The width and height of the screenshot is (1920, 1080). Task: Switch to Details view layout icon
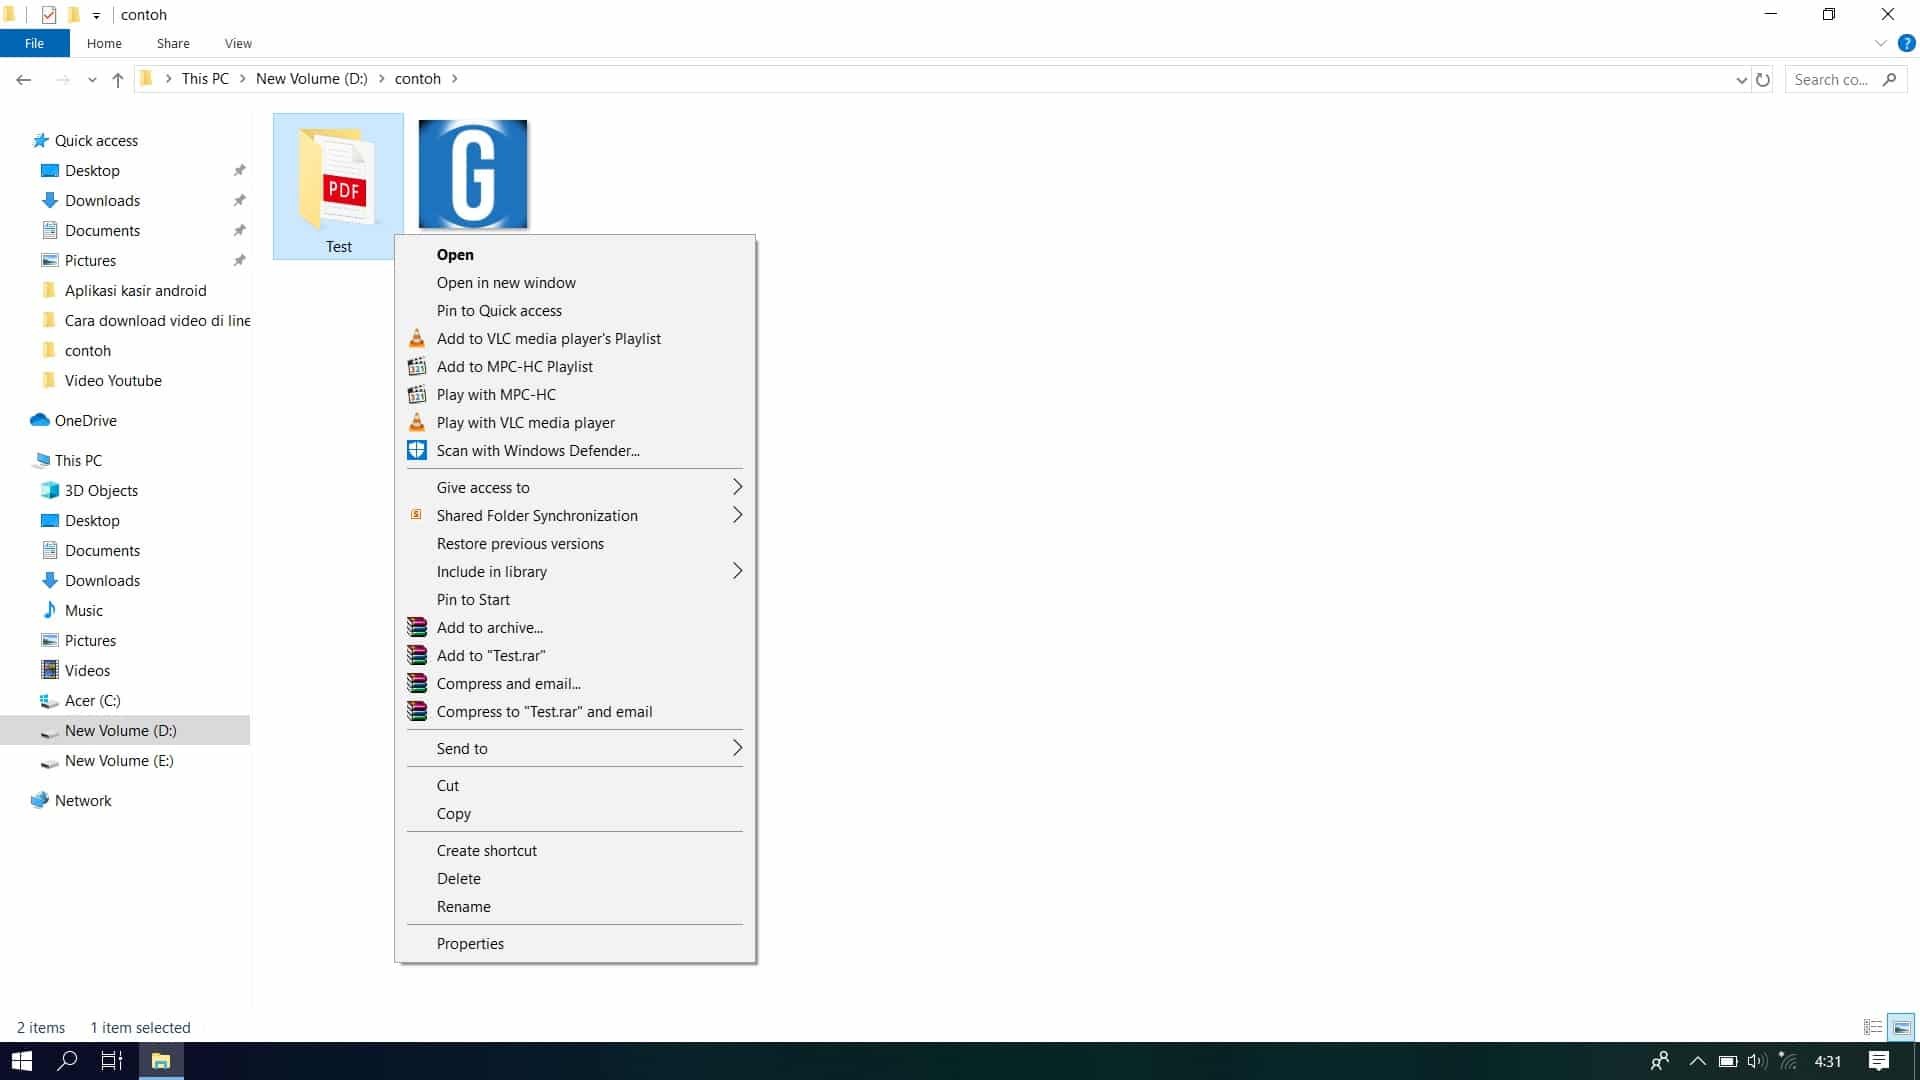[1873, 1027]
